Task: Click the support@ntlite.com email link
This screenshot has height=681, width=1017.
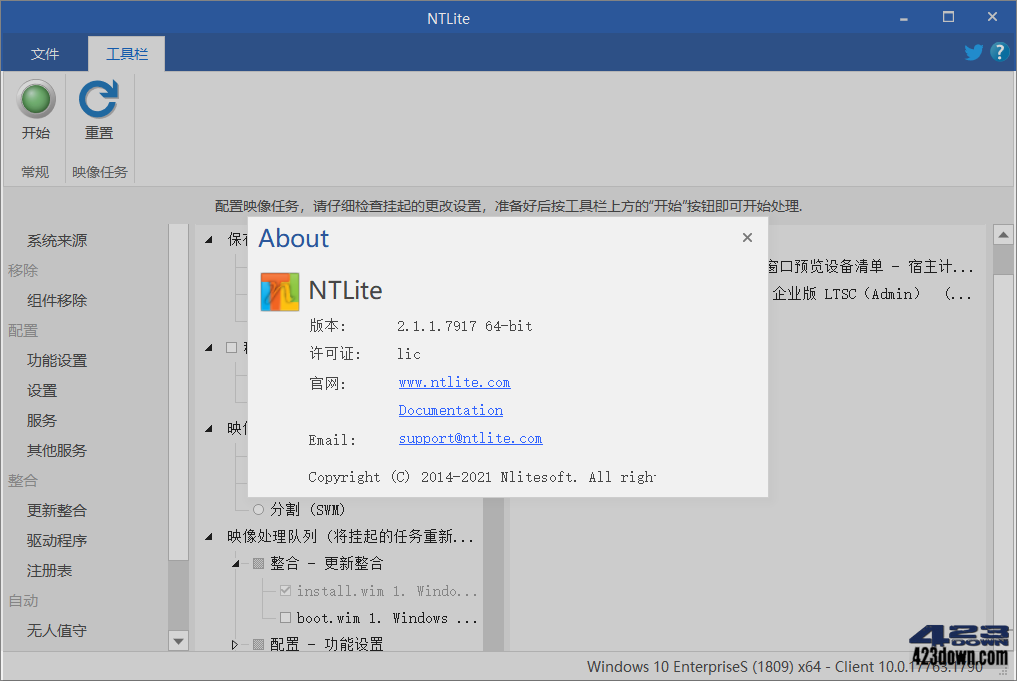Action: pyautogui.click(x=470, y=438)
